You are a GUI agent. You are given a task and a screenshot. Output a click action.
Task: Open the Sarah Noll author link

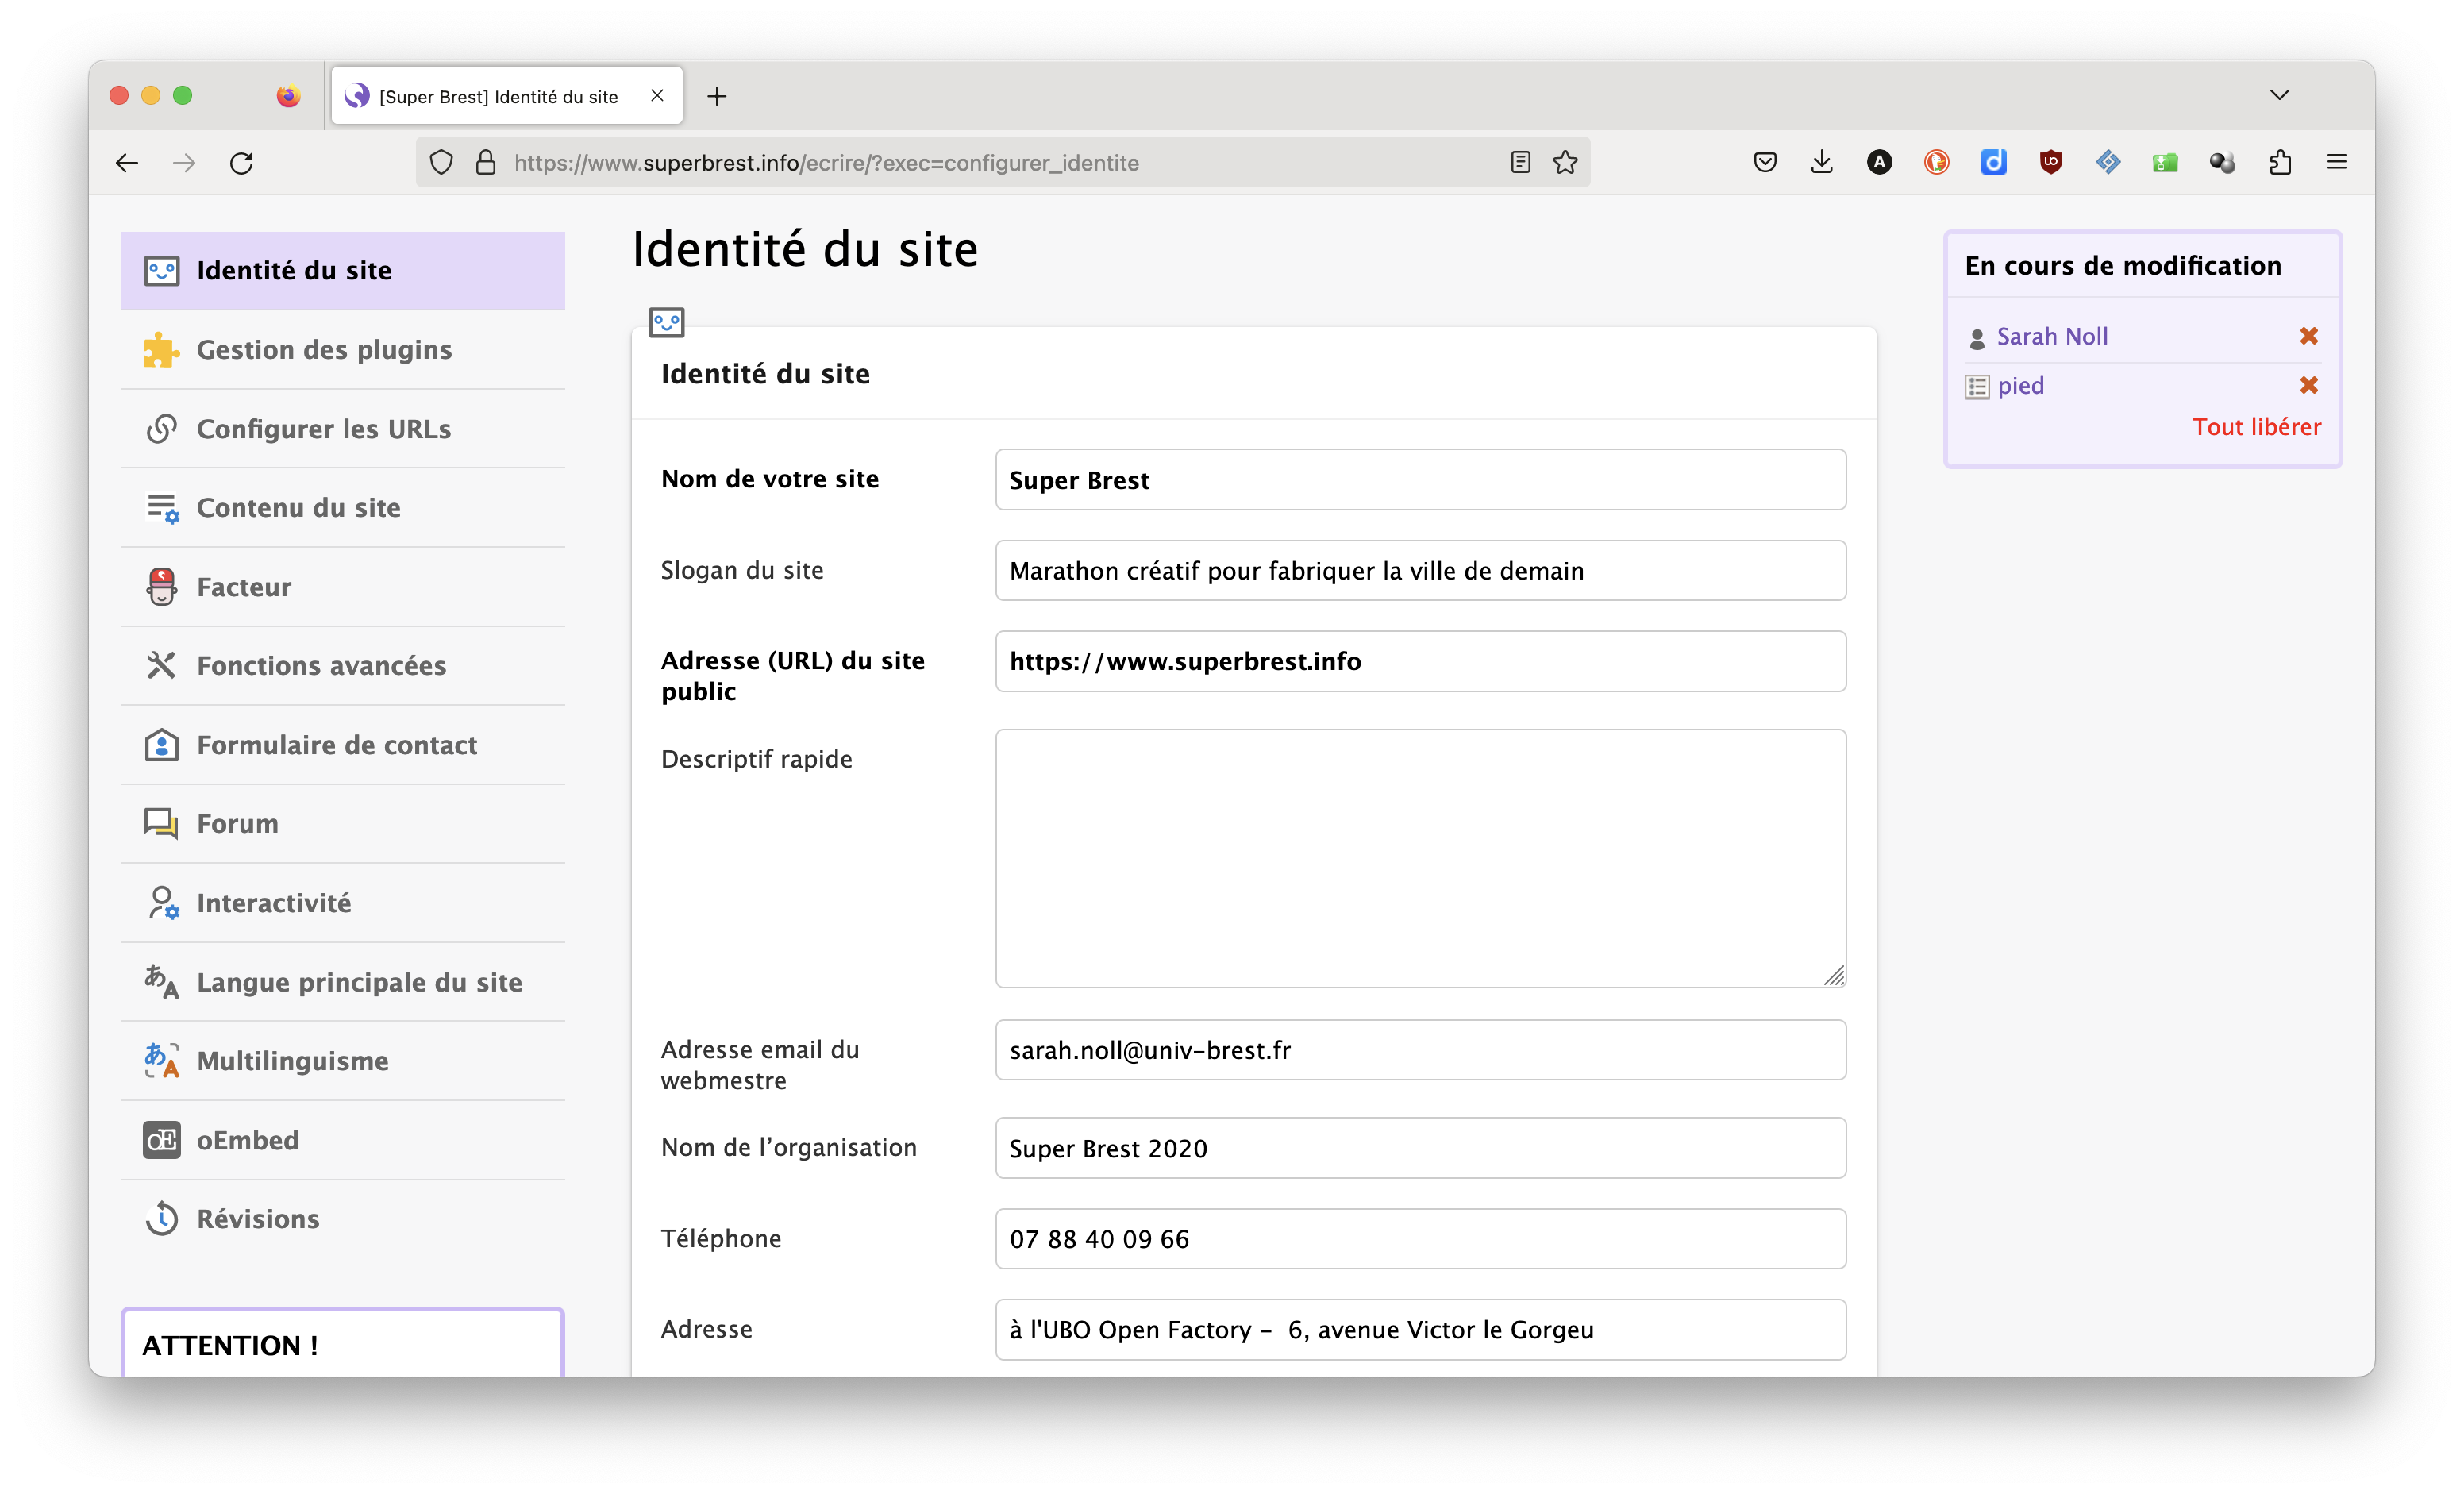(2051, 336)
